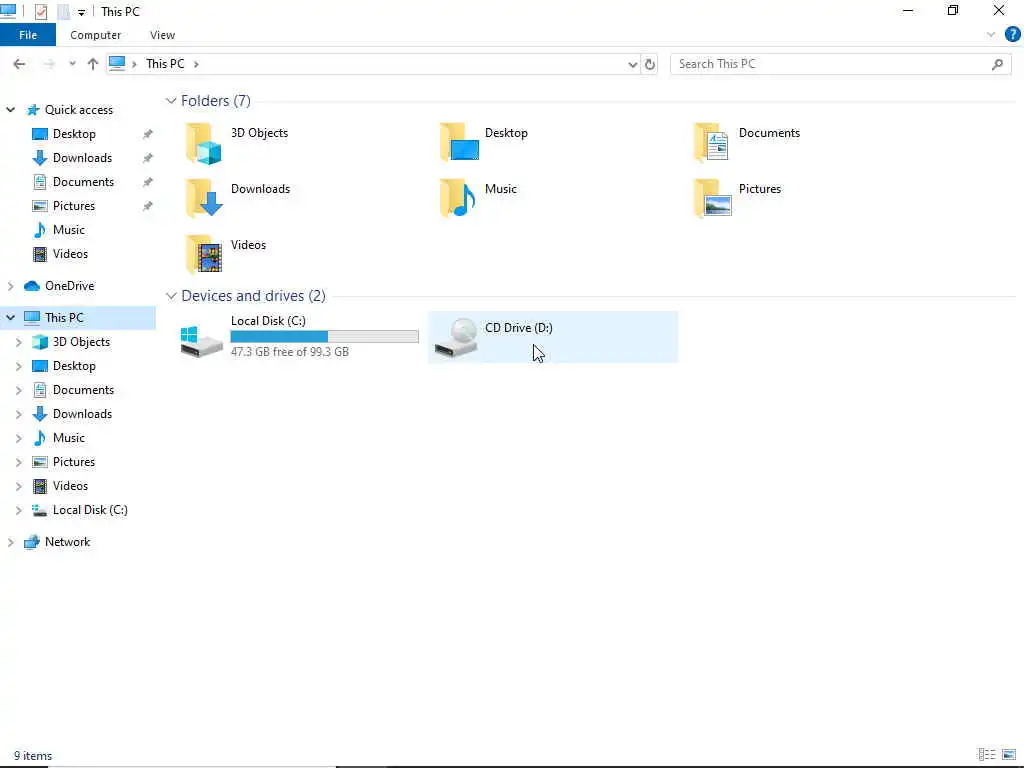Click the Local Disk (C:) capacity bar
This screenshot has width=1024, height=768.
click(325, 336)
